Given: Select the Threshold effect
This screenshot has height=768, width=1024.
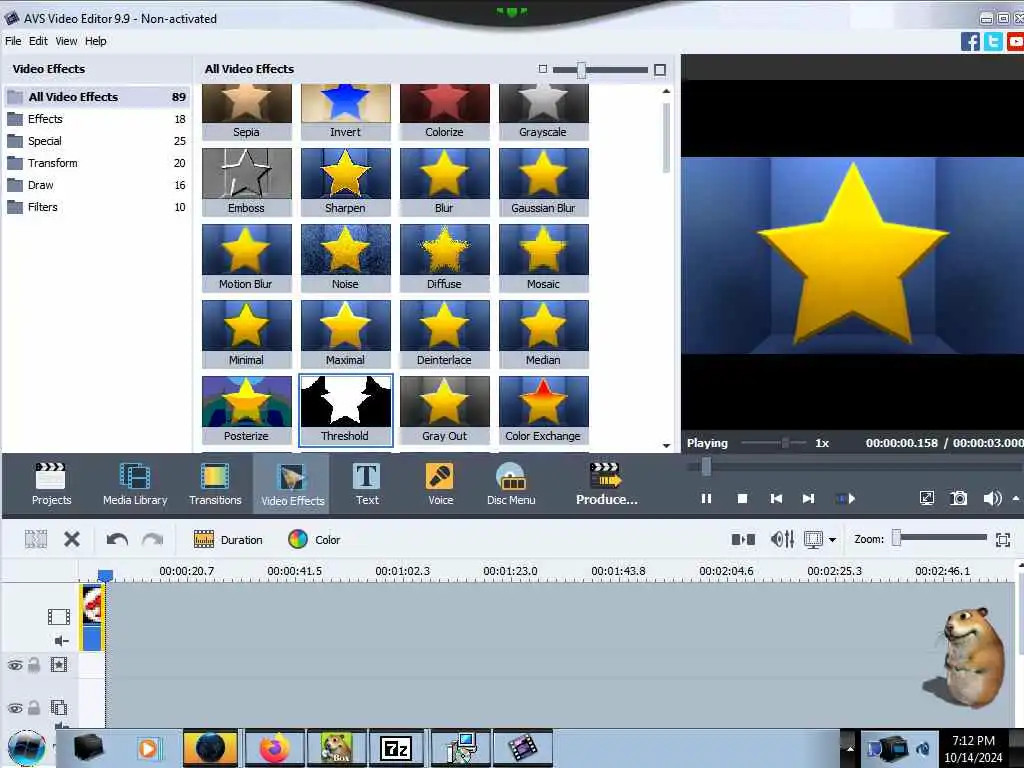Looking at the screenshot, I should coord(345,409).
